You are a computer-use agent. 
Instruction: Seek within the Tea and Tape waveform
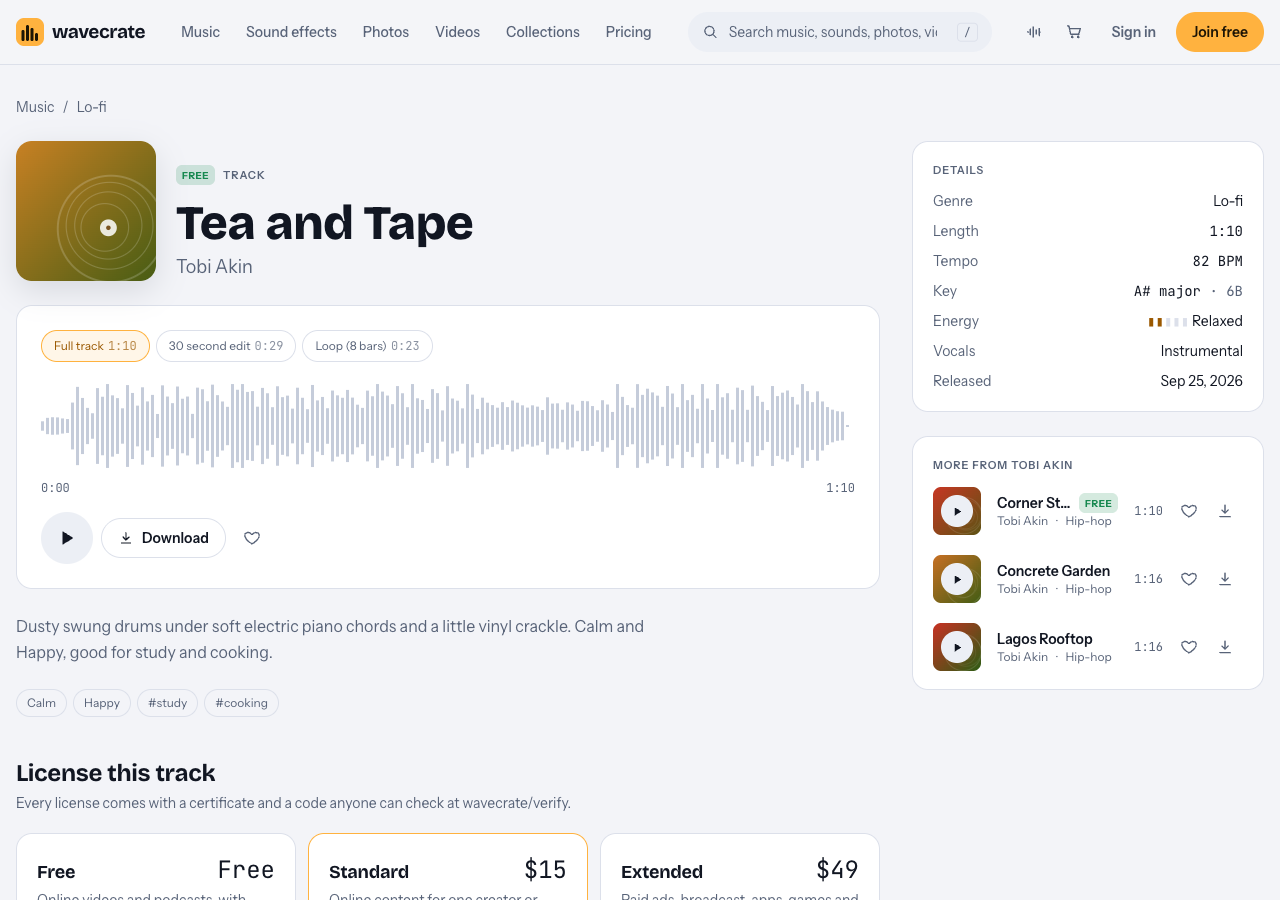[x=446, y=426]
